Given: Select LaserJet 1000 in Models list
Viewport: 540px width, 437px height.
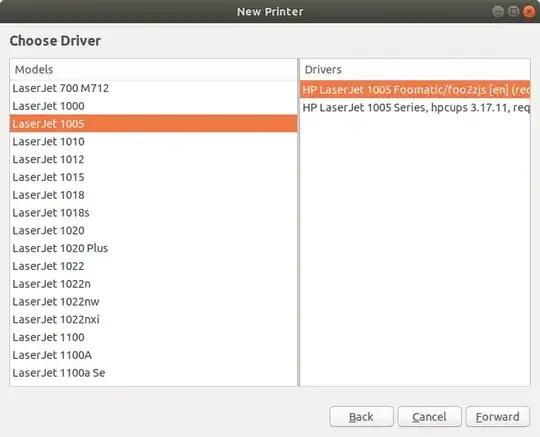Looking at the screenshot, I should (153, 106).
